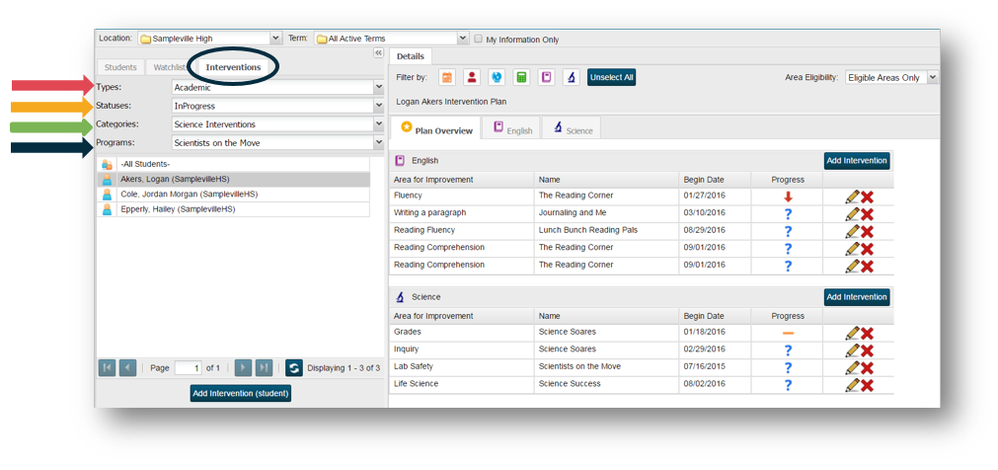Toggle the green calculator filter icon
The height and width of the screenshot is (470, 998).
[x=521, y=77]
